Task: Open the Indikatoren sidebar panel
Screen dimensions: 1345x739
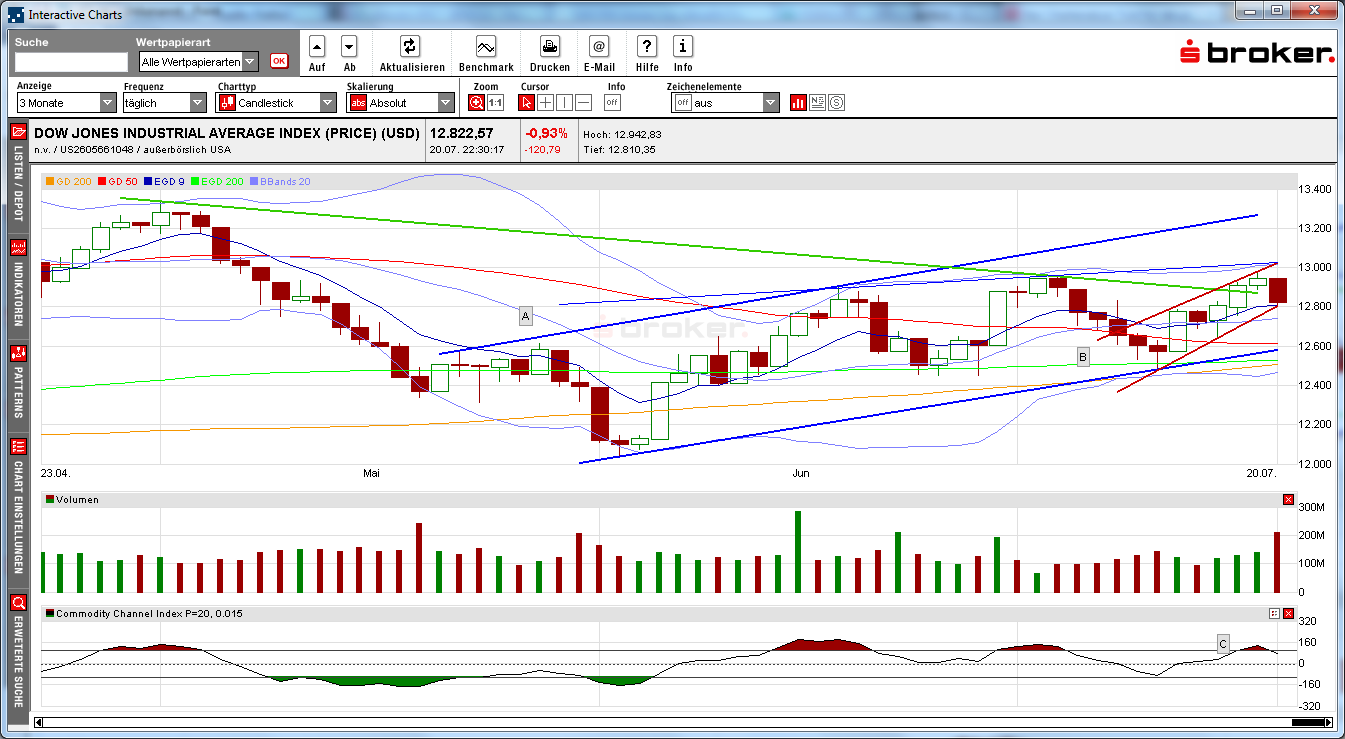Action: coord(18,285)
